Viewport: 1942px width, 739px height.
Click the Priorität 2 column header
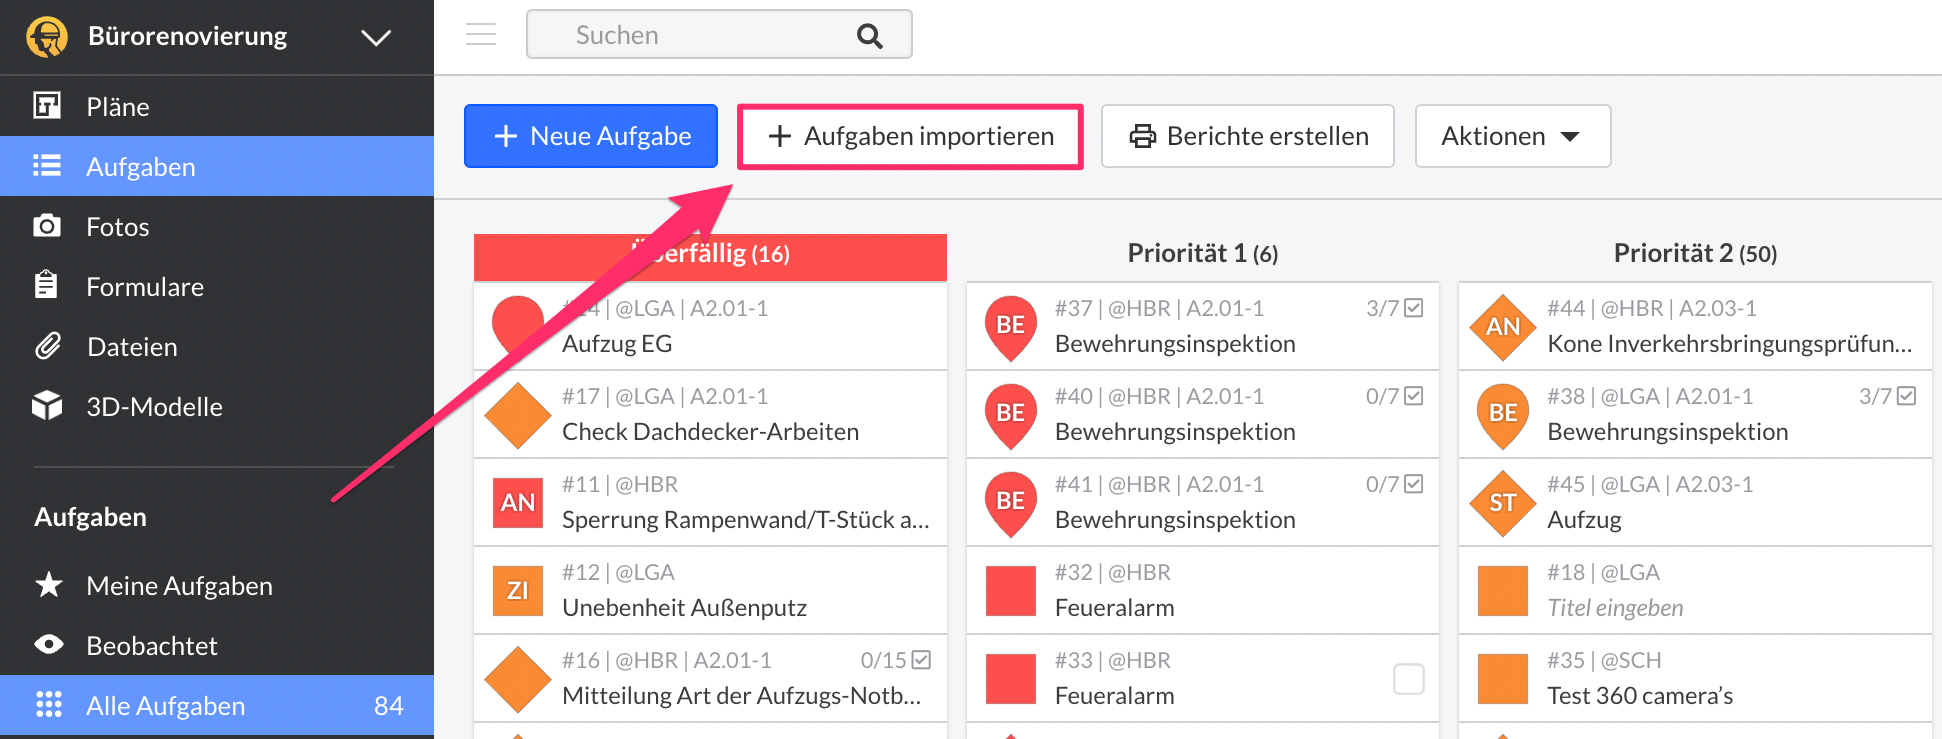point(1694,253)
